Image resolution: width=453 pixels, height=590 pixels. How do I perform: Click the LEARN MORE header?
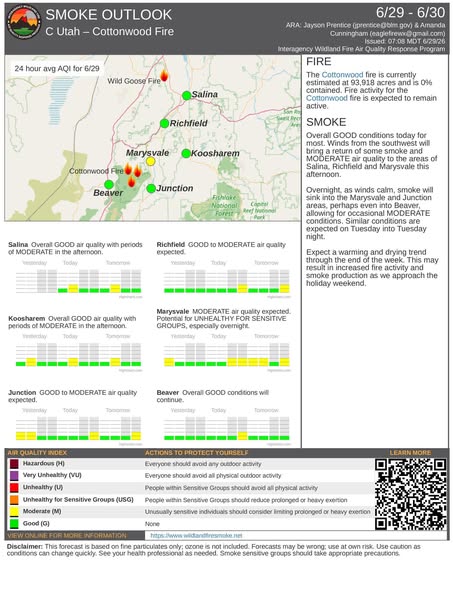pos(410,453)
